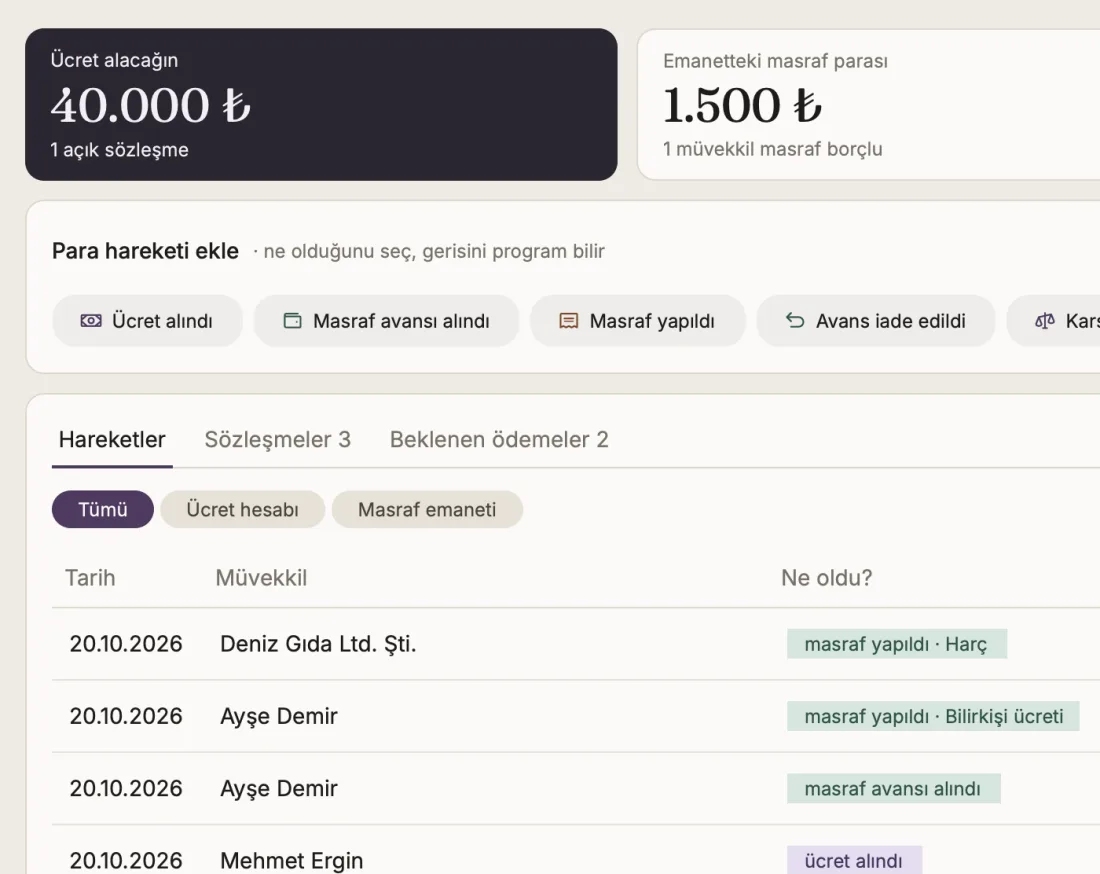Open the Beklenen ödemeler 2 tab
This screenshot has height=874, width=1100.
point(499,440)
